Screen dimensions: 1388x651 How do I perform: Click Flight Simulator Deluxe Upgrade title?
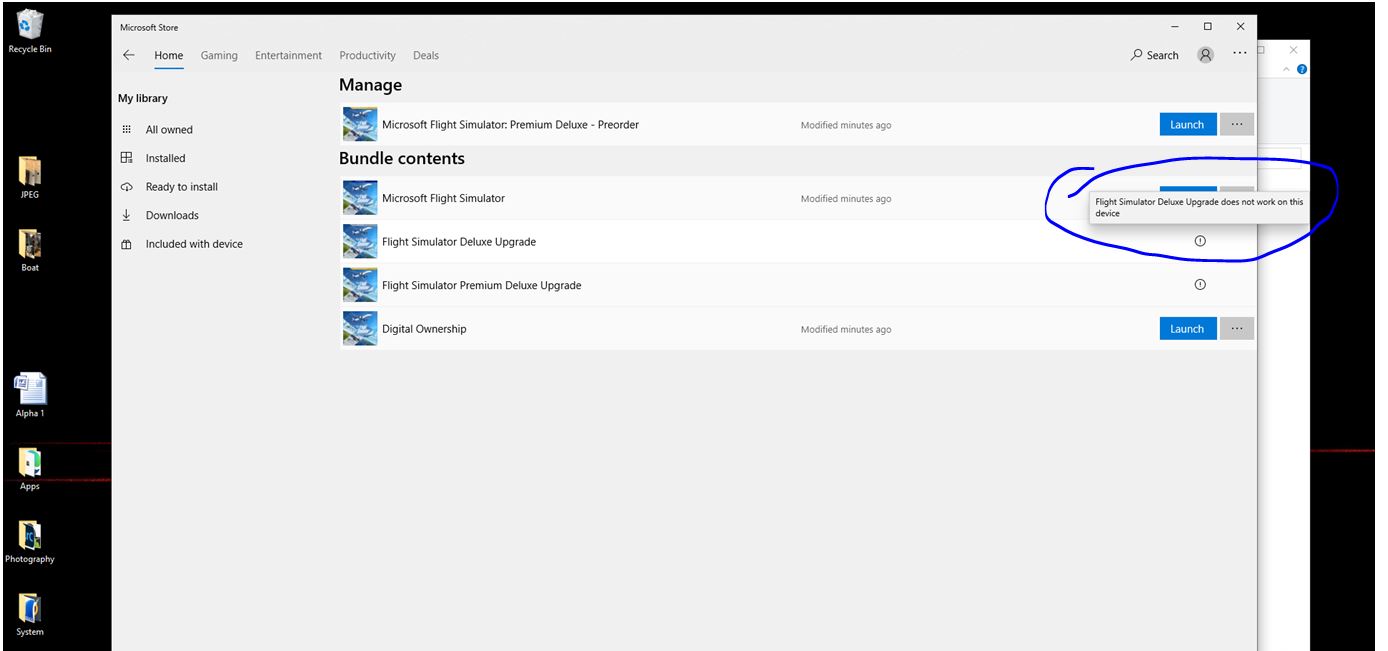point(459,242)
